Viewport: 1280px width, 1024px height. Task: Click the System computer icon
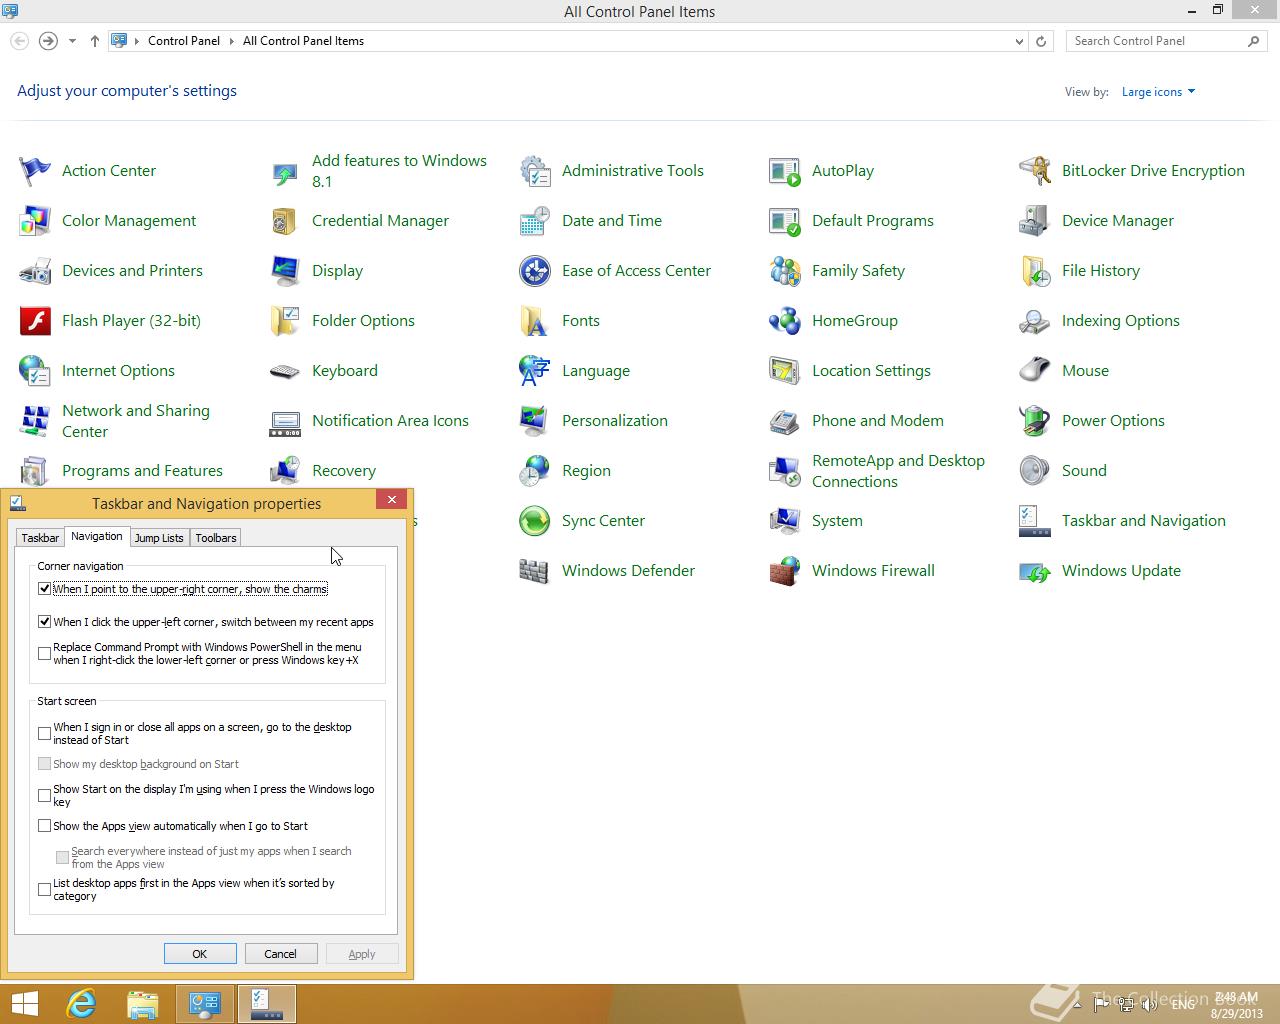[785, 521]
